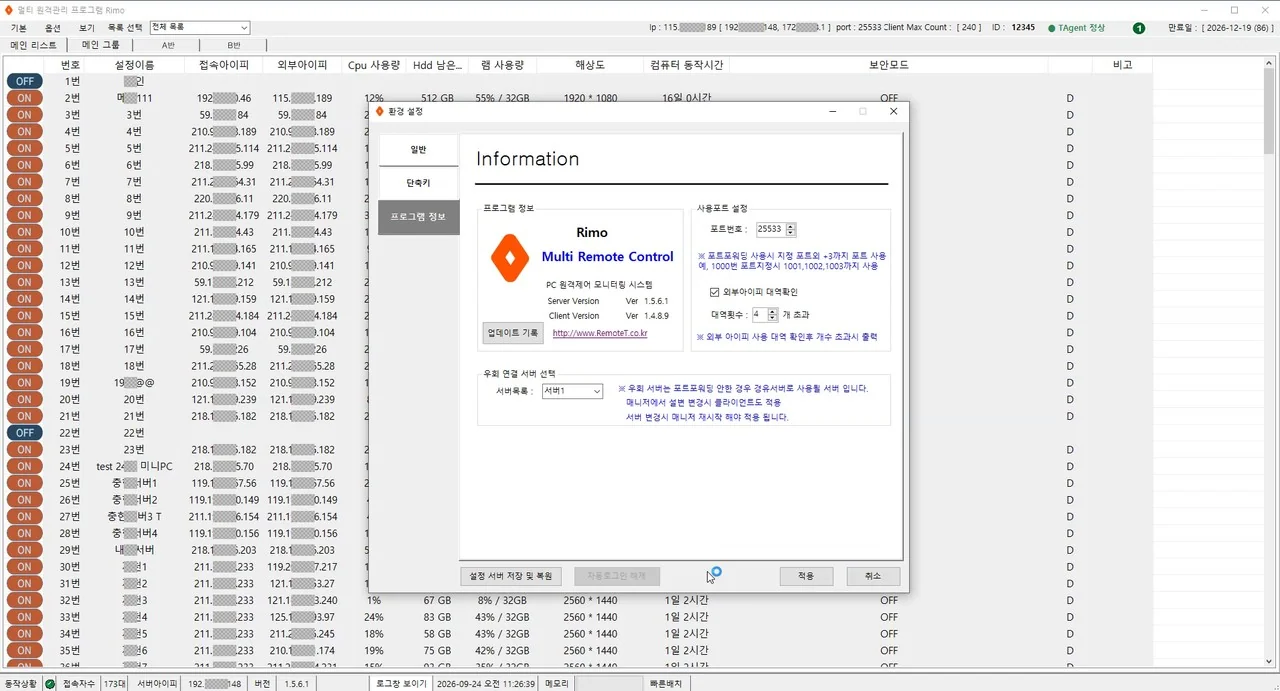This screenshot has height=691, width=1280.
Task: Decrease the 포트번호 spinner value
Action: point(791,233)
